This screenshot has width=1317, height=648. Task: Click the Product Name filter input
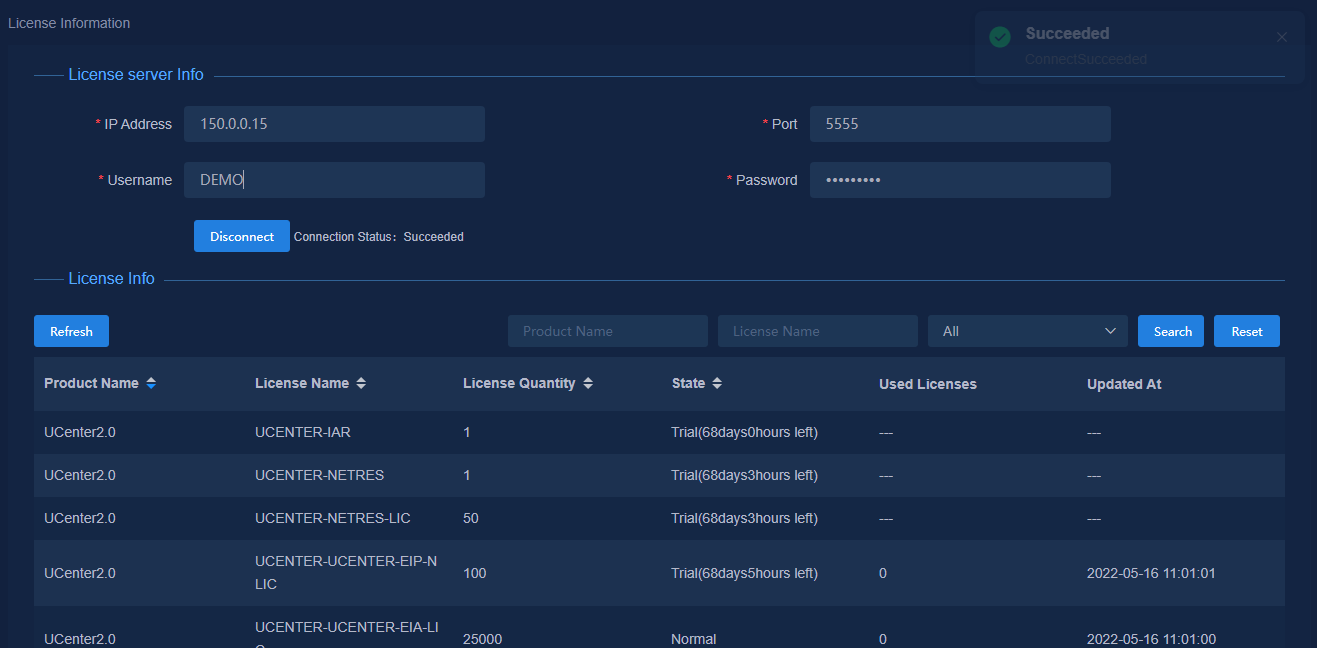[x=608, y=331]
